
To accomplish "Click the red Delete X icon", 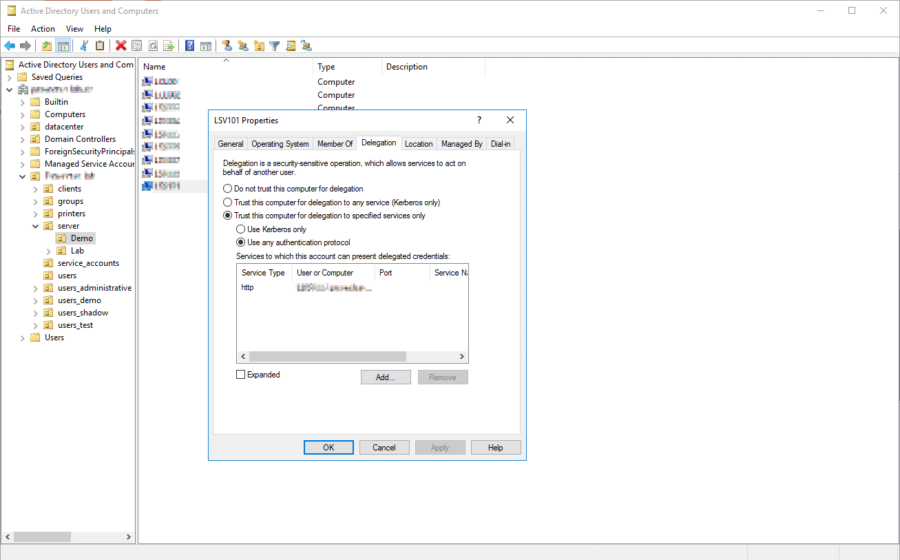I will tap(121, 46).
